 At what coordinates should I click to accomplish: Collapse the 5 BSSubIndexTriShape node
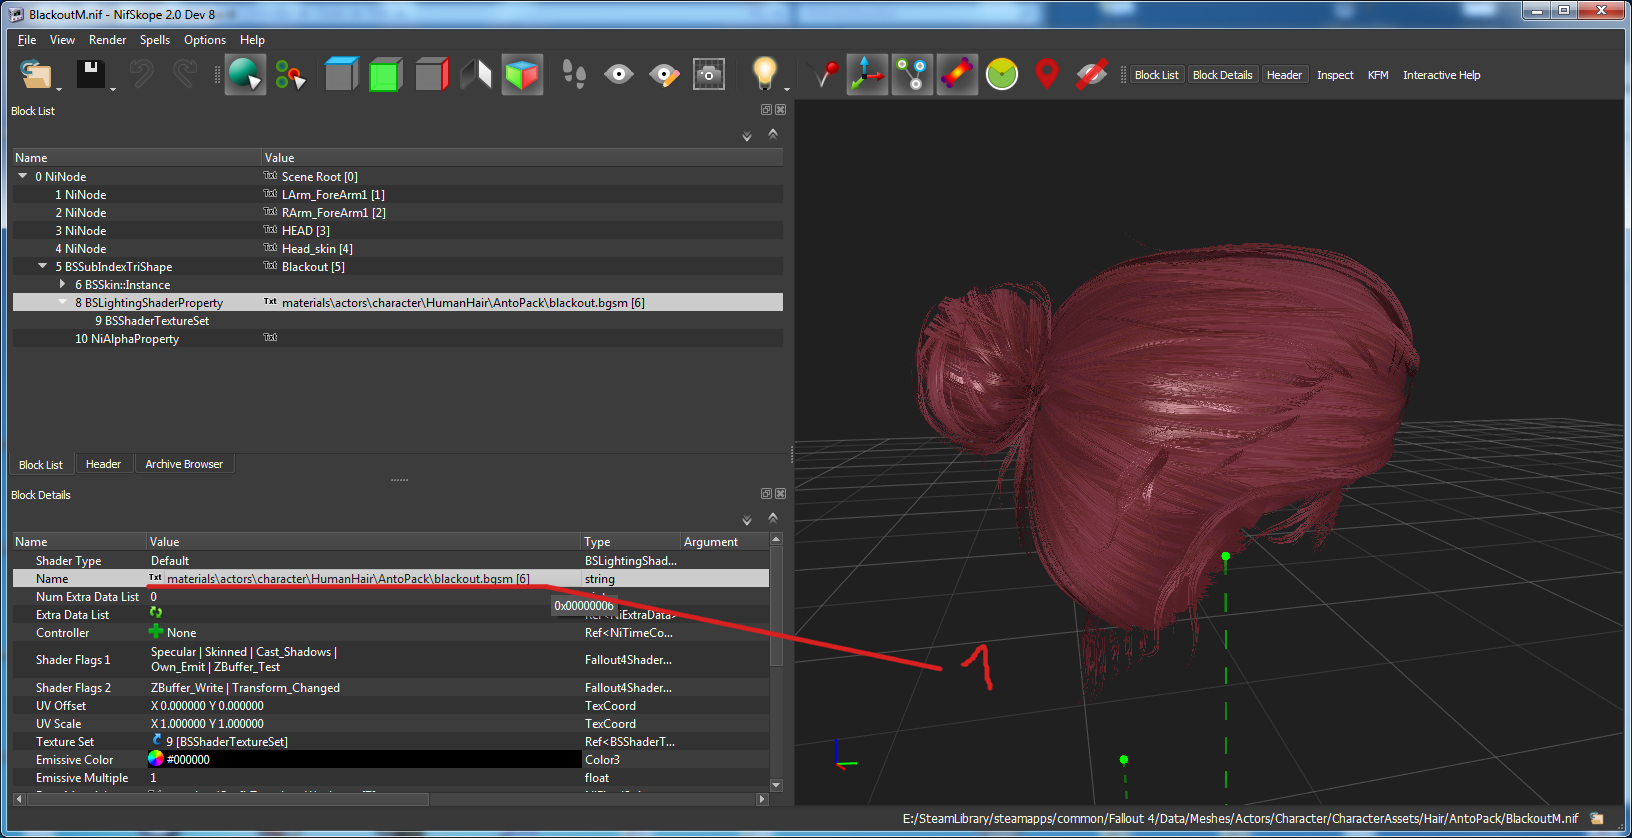click(43, 266)
